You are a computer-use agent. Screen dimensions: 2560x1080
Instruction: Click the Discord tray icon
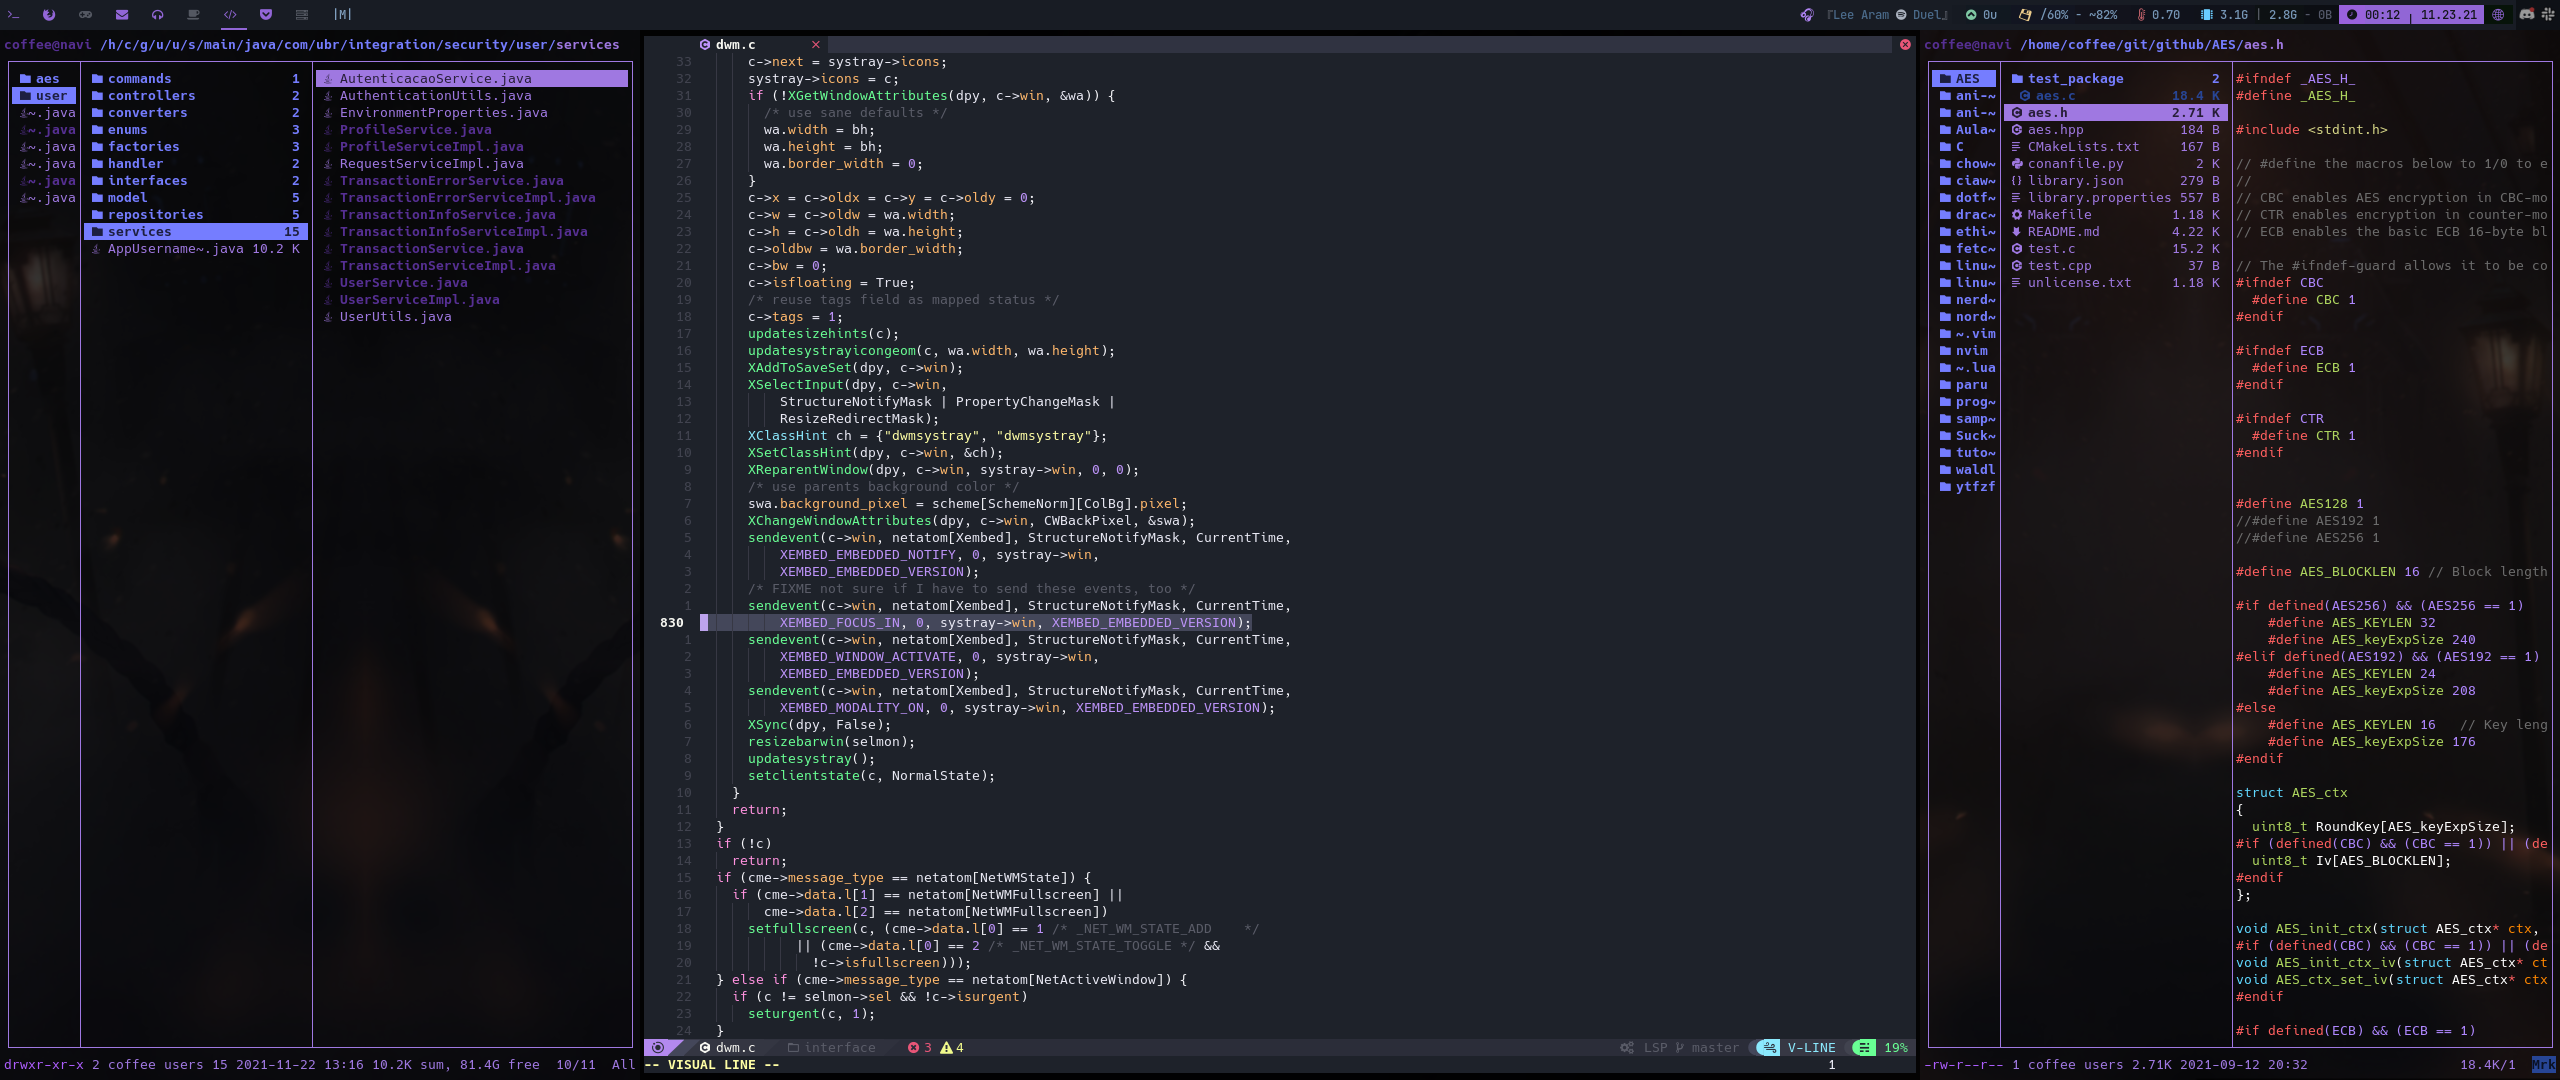pos(2526,14)
